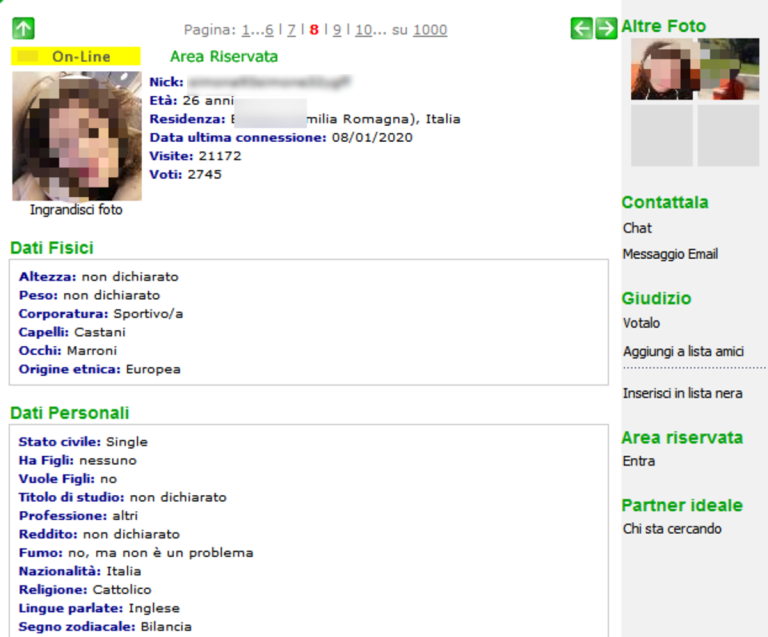Start a Chat with this user
Screen dimensions: 768x637
[637, 228]
